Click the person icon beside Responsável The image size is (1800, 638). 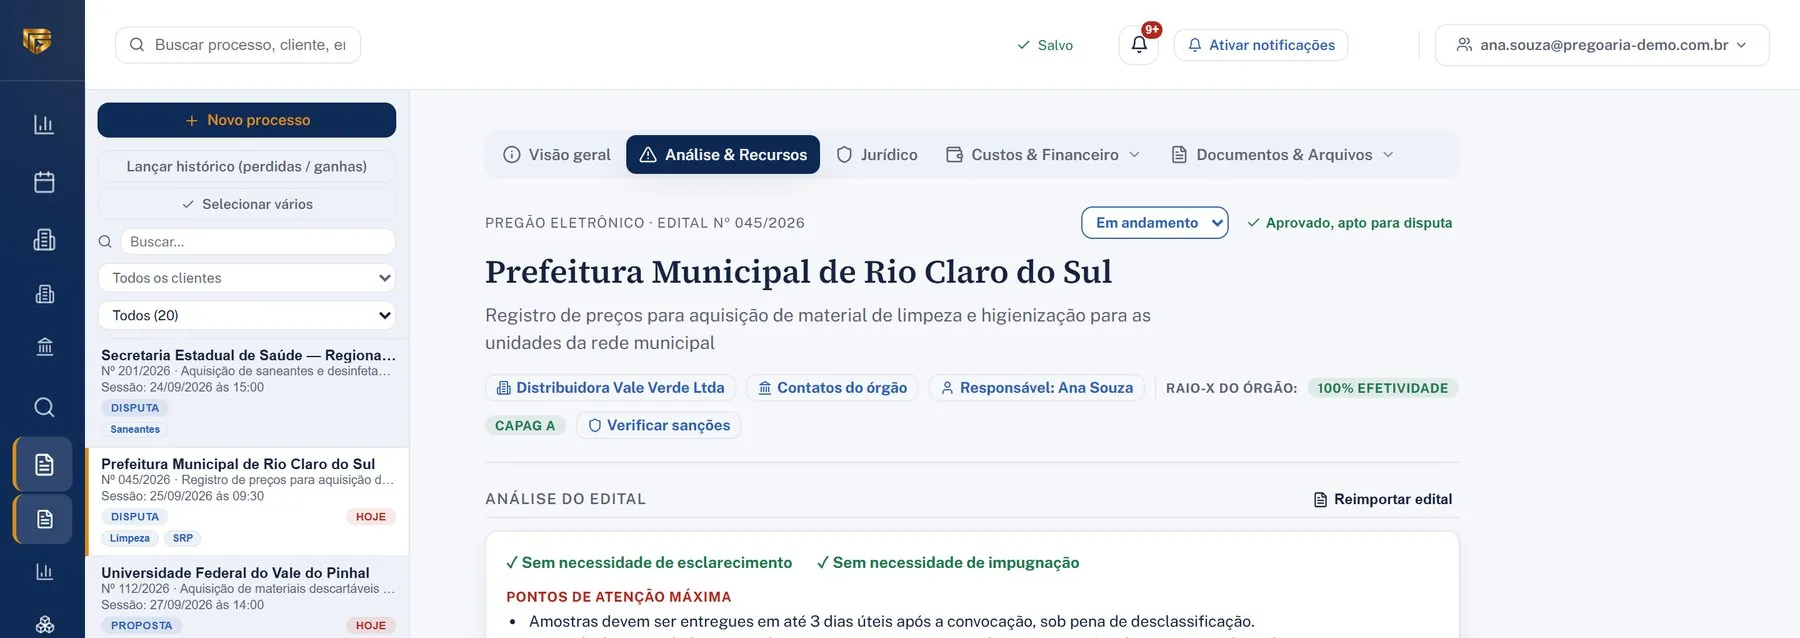click(947, 388)
